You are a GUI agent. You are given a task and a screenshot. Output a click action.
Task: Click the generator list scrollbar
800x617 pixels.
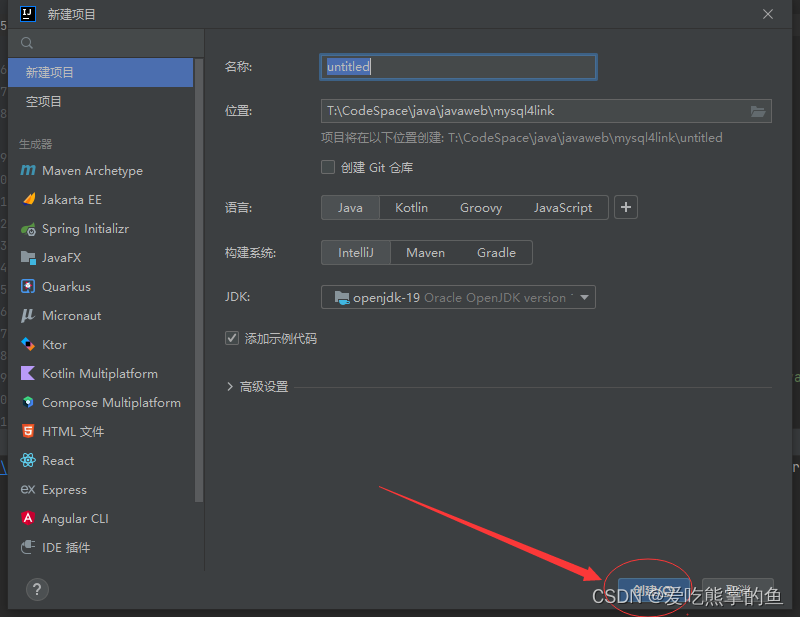click(199, 280)
